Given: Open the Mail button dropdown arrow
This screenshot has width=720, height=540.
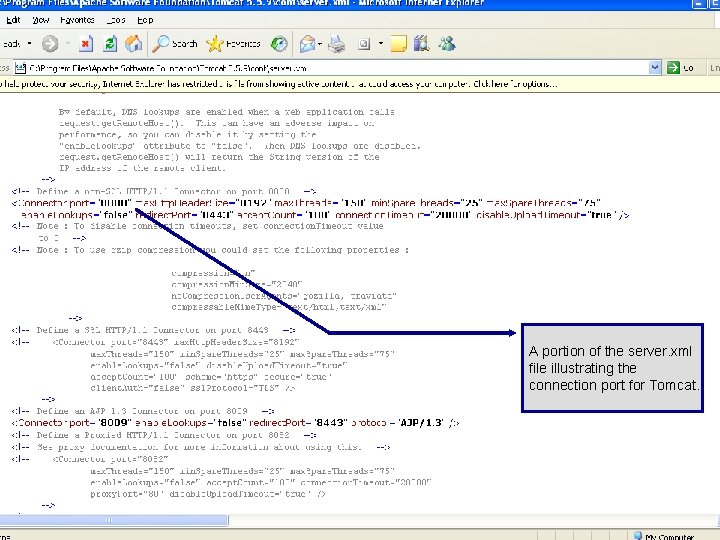Looking at the screenshot, I should (x=320, y=44).
